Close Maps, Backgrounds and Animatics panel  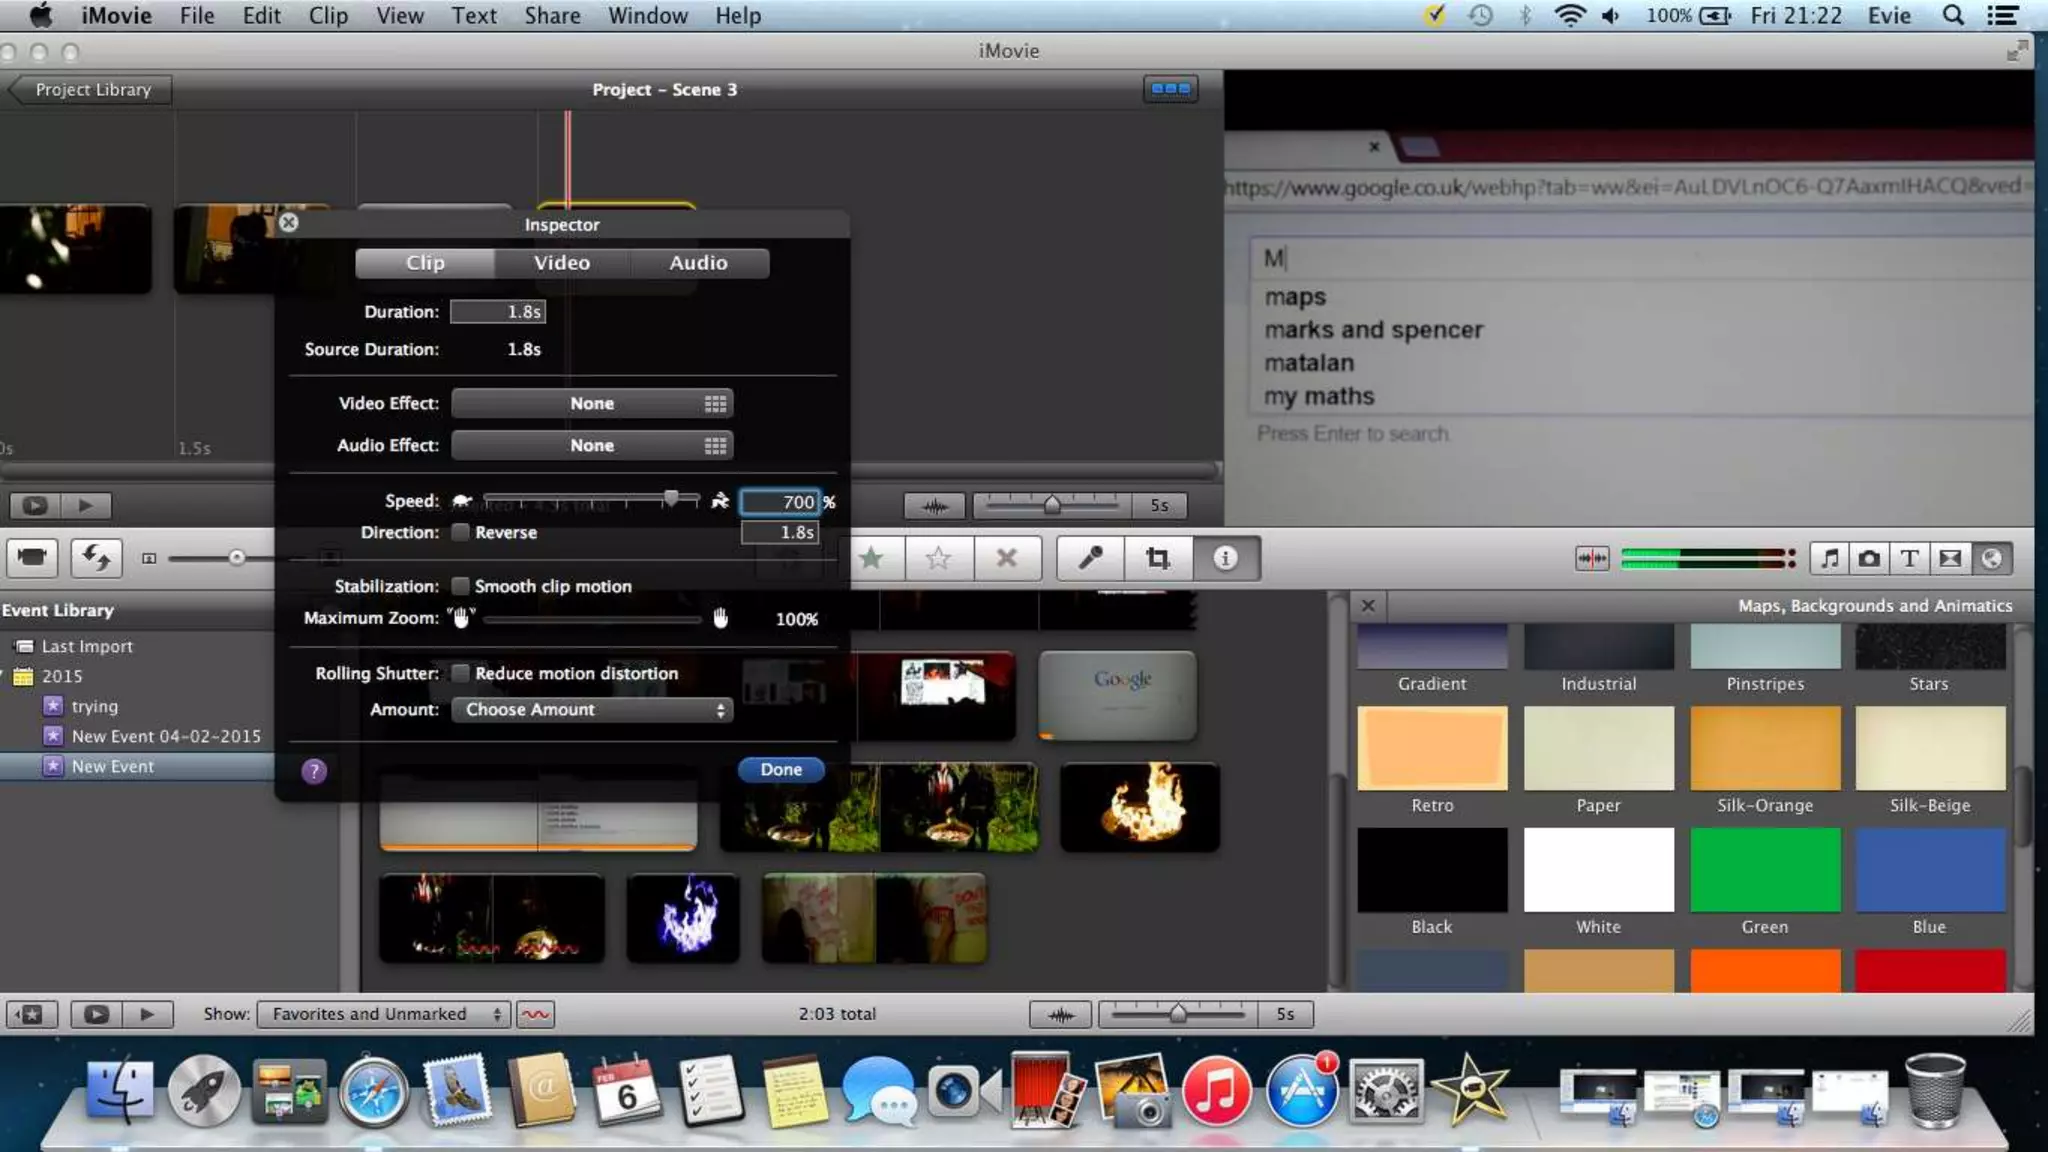(x=1368, y=605)
